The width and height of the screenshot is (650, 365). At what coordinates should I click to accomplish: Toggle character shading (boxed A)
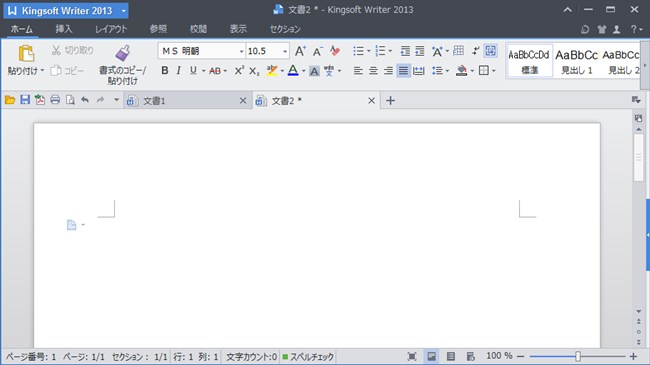[314, 71]
